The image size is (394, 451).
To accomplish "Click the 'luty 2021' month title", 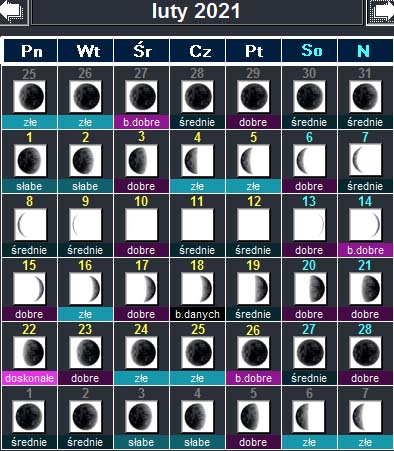I will click(x=197, y=11).
